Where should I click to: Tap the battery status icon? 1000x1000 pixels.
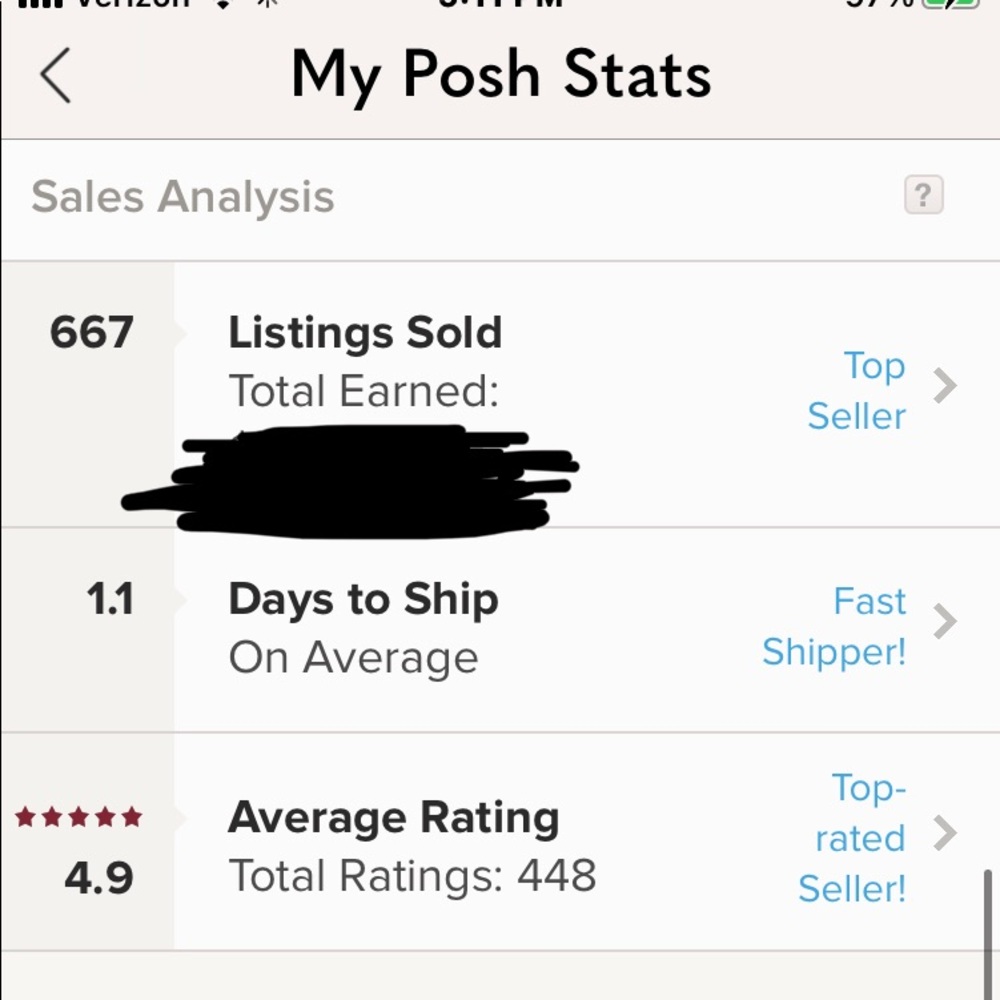coord(950,3)
